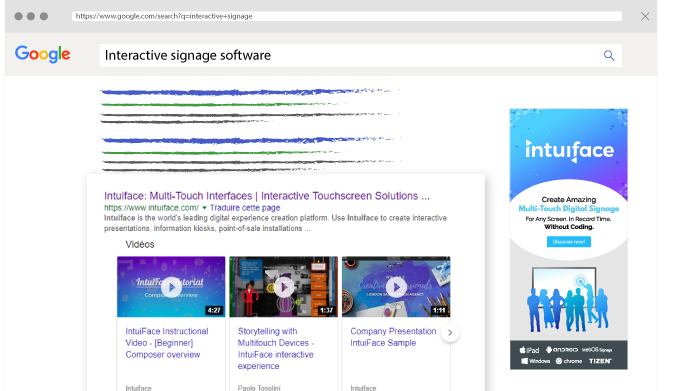The width and height of the screenshot is (681, 391).
Task: Click the Without Coding ad text
Action: click(x=569, y=227)
